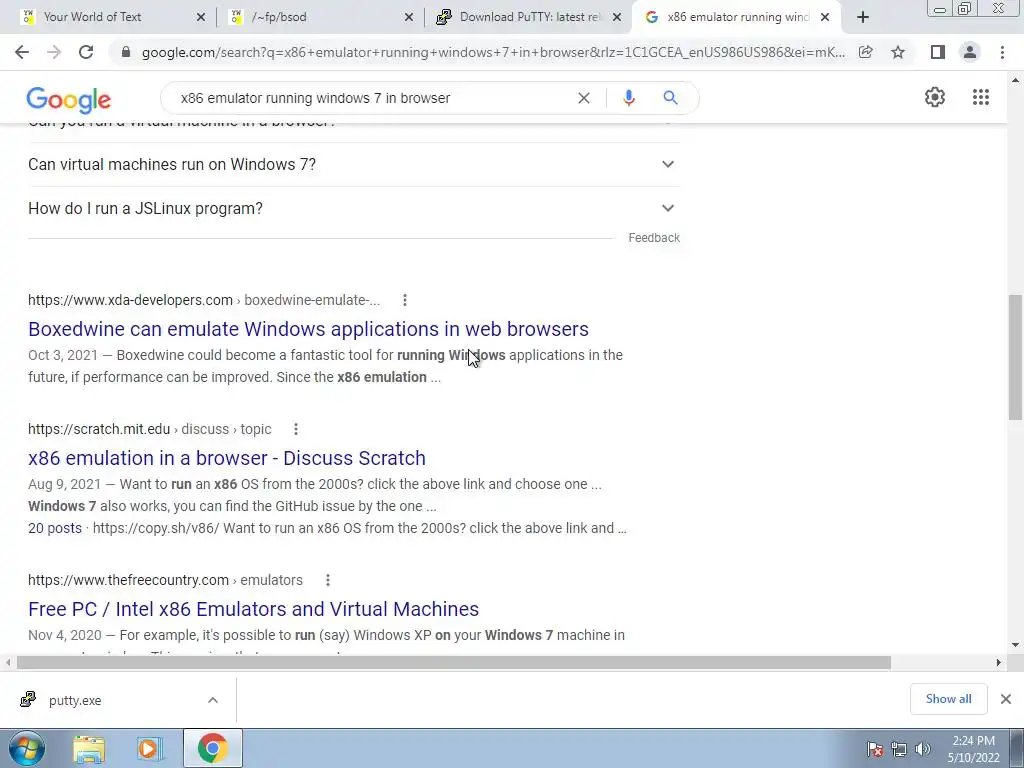The height and width of the screenshot is (768, 1024).
Task: Click the '20 posts' link
Action: click(55, 528)
